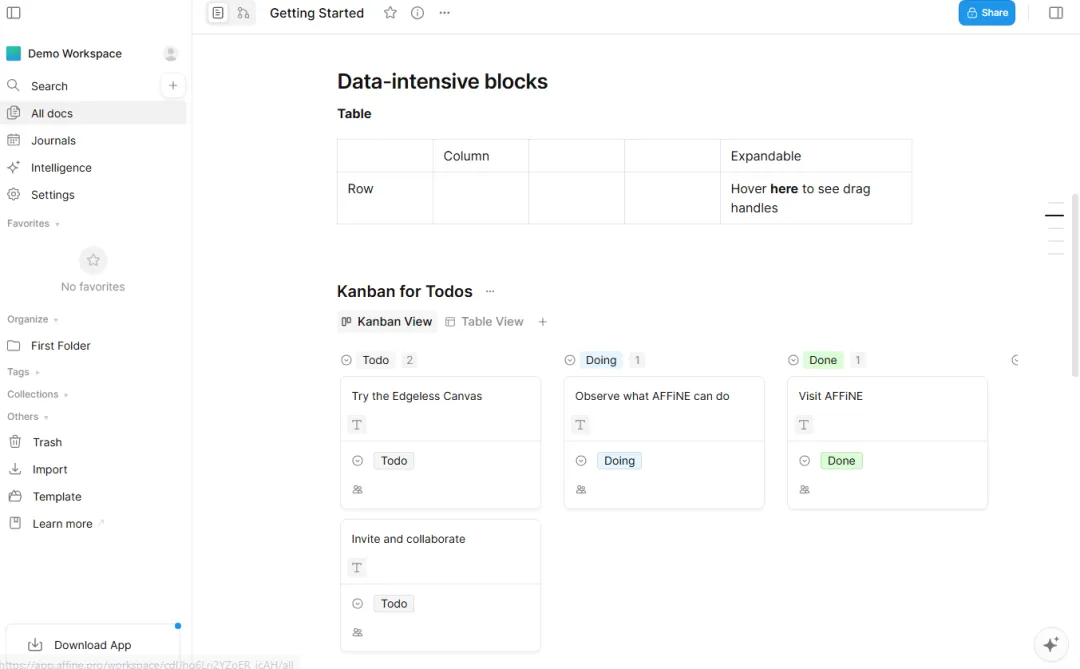Switch to edgeless mode icon
The width and height of the screenshot is (1080, 669).
pyautogui.click(x=243, y=12)
